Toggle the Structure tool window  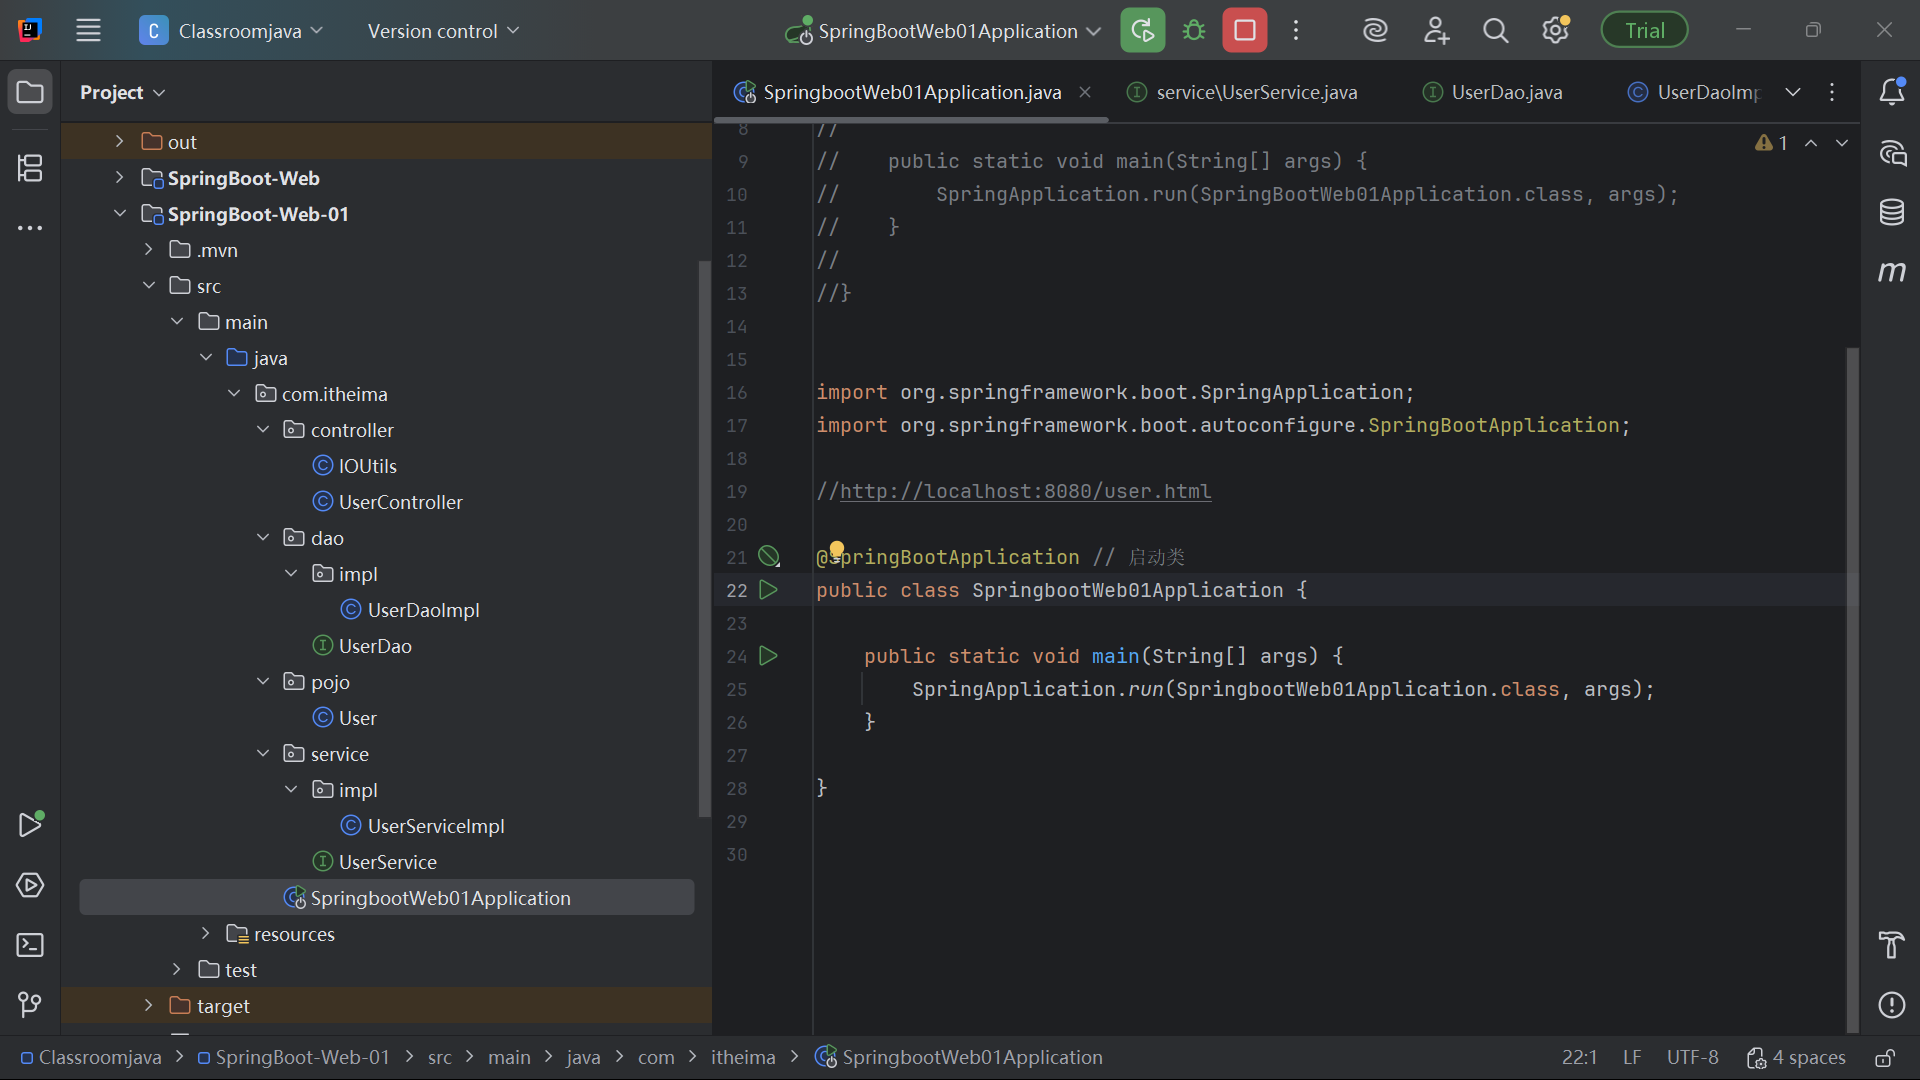coord(30,168)
